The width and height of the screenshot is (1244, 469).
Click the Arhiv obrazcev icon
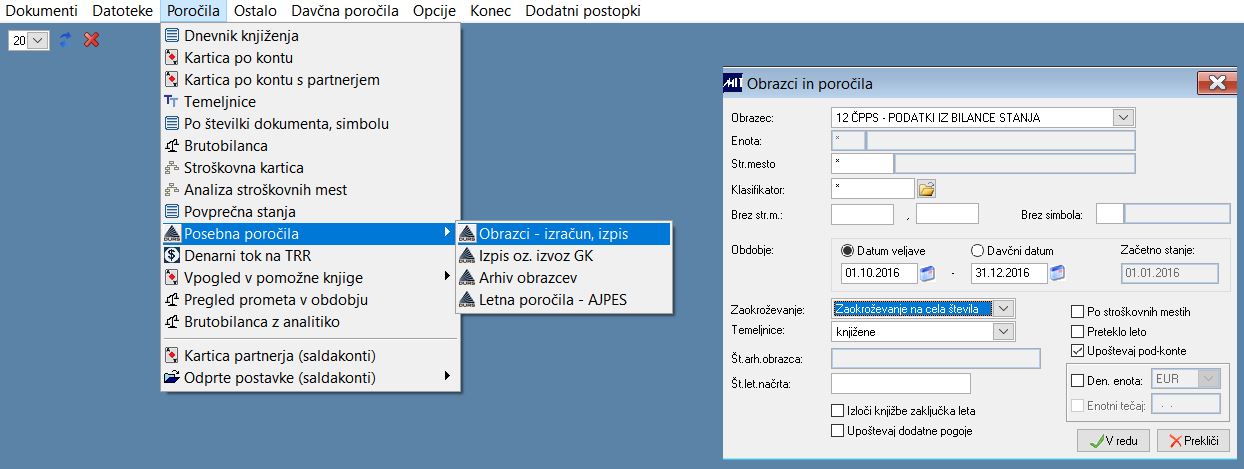point(466,278)
